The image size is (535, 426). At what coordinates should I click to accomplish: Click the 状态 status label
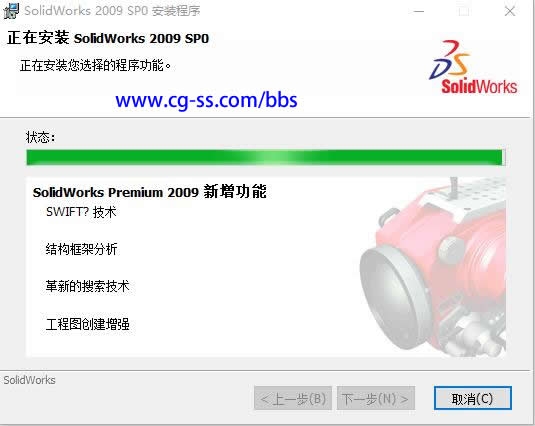pyautogui.click(x=40, y=137)
